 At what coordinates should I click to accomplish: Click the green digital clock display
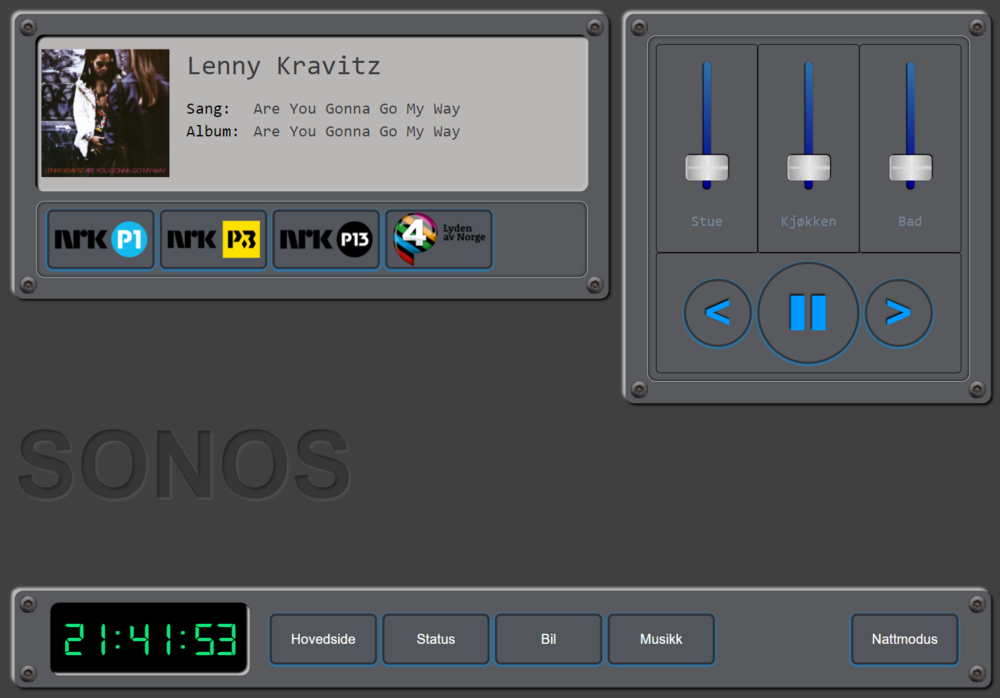(x=149, y=638)
